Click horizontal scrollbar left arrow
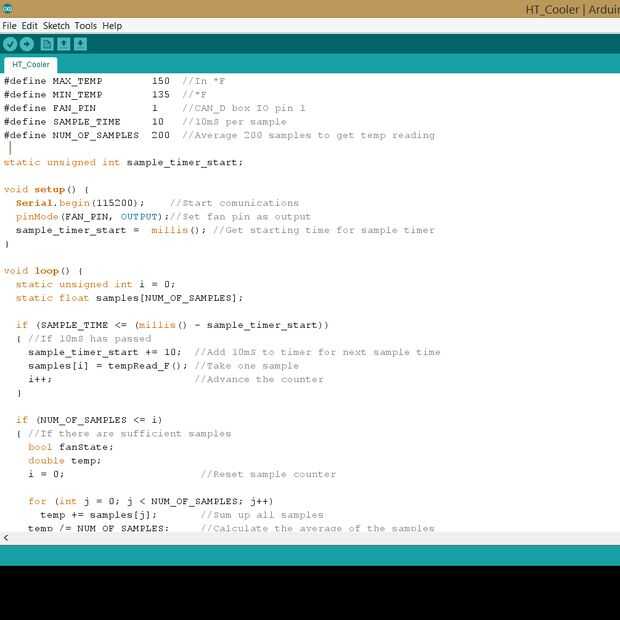The height and width of the screenshot is (620, 620). click(x=6, y=538)
